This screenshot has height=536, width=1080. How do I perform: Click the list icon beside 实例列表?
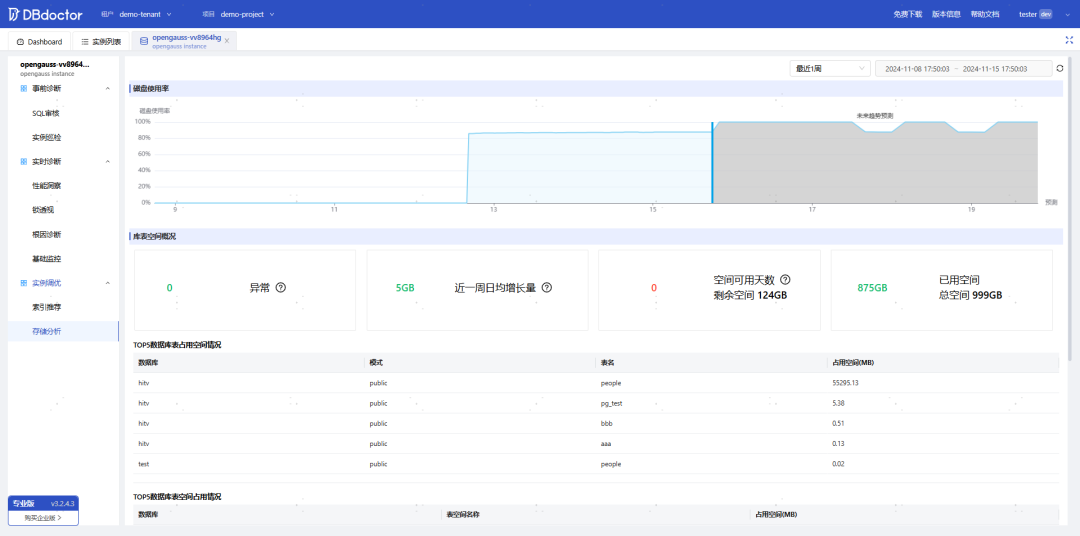tap(85, 42)
